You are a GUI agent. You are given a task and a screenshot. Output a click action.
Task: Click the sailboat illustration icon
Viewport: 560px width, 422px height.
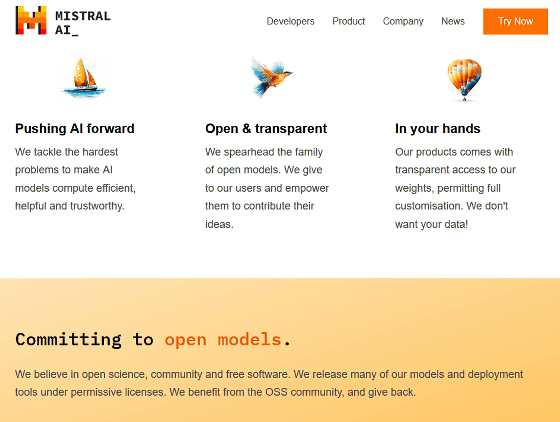click(x=84, y=78)
